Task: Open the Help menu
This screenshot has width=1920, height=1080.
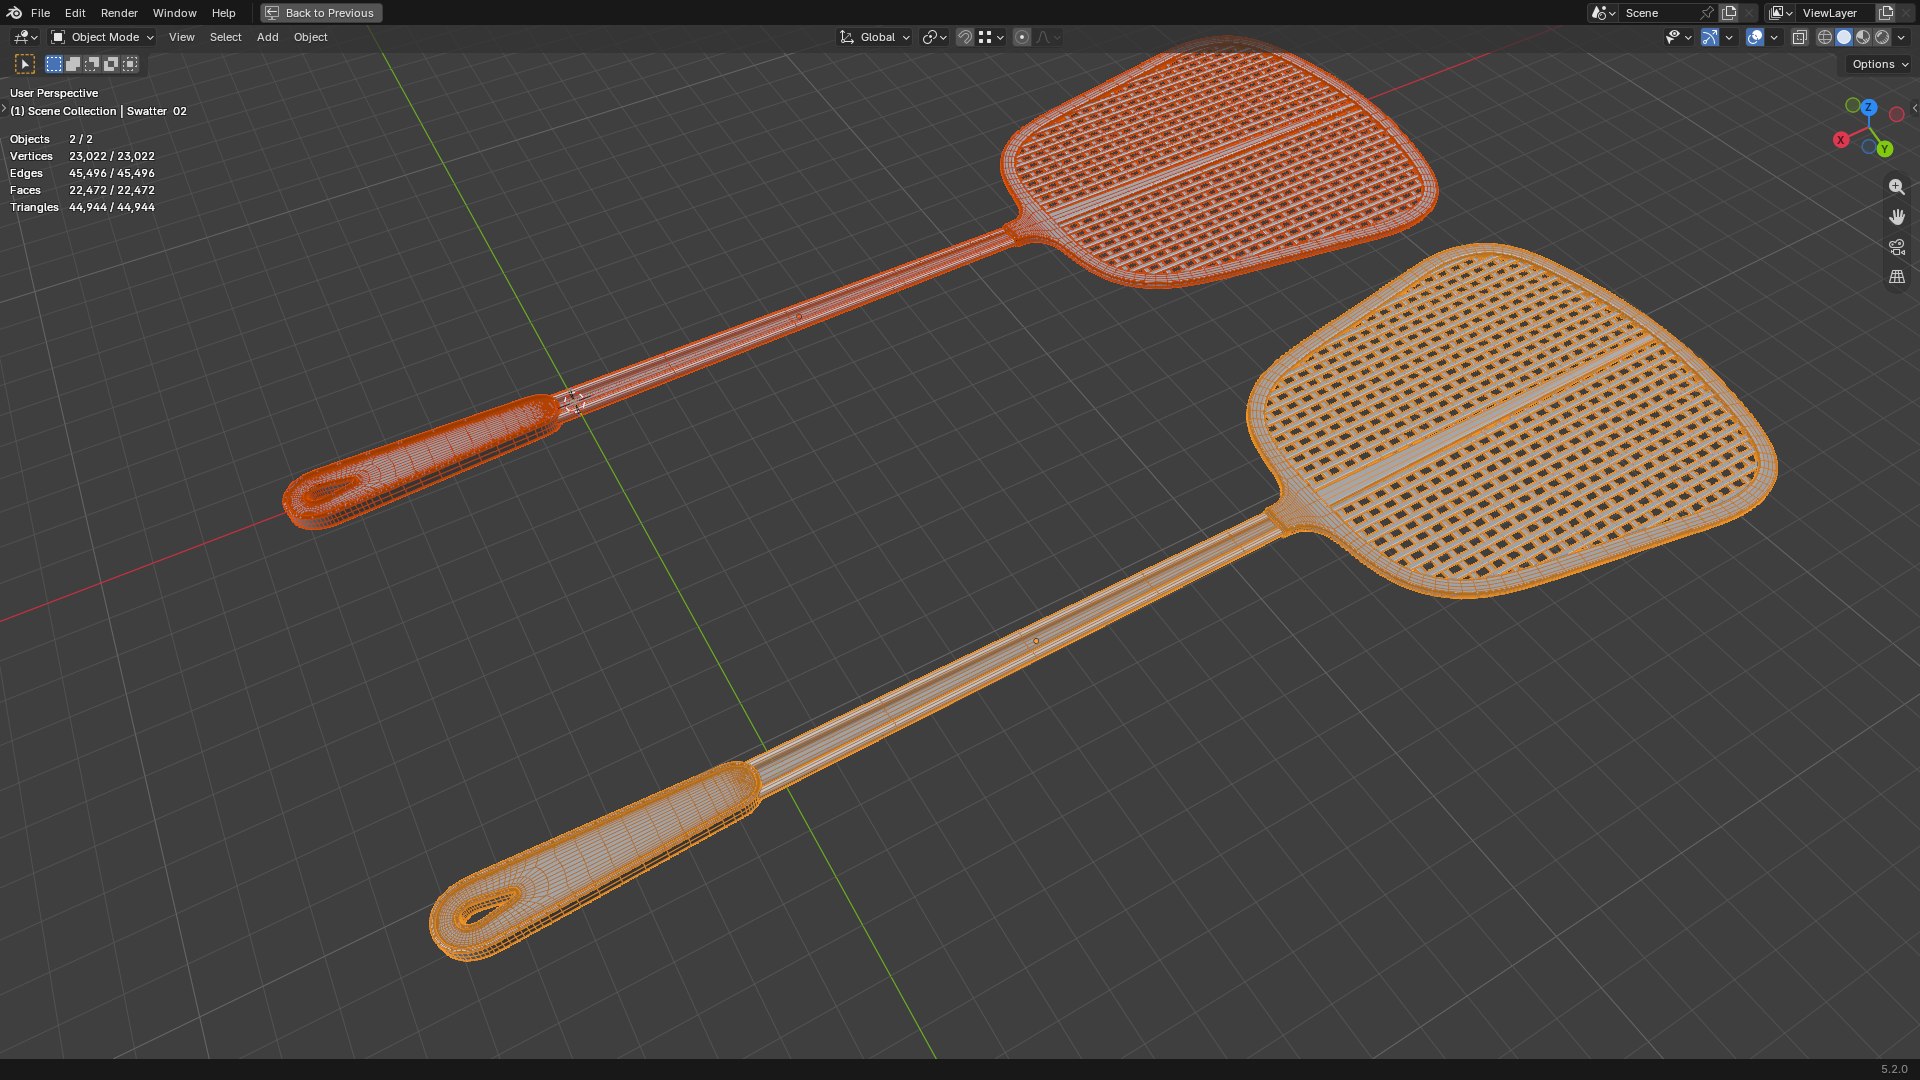Action: tap(223, 13)
